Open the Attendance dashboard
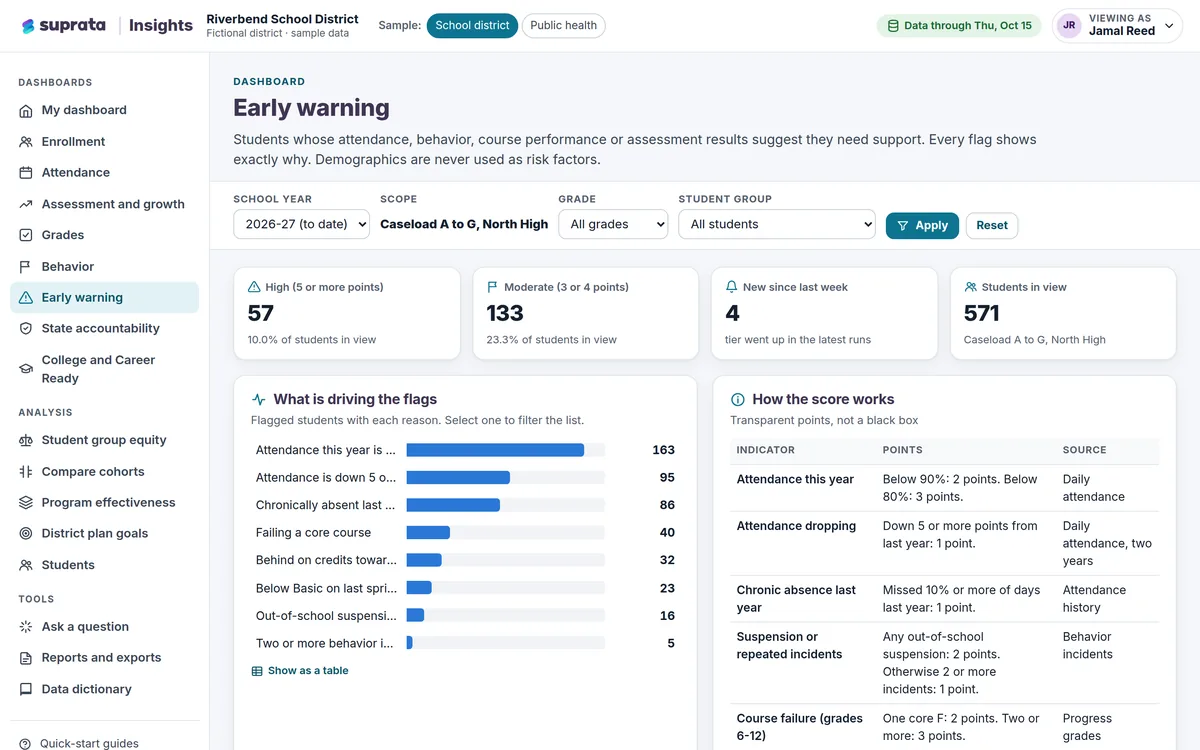 point(104,173)
